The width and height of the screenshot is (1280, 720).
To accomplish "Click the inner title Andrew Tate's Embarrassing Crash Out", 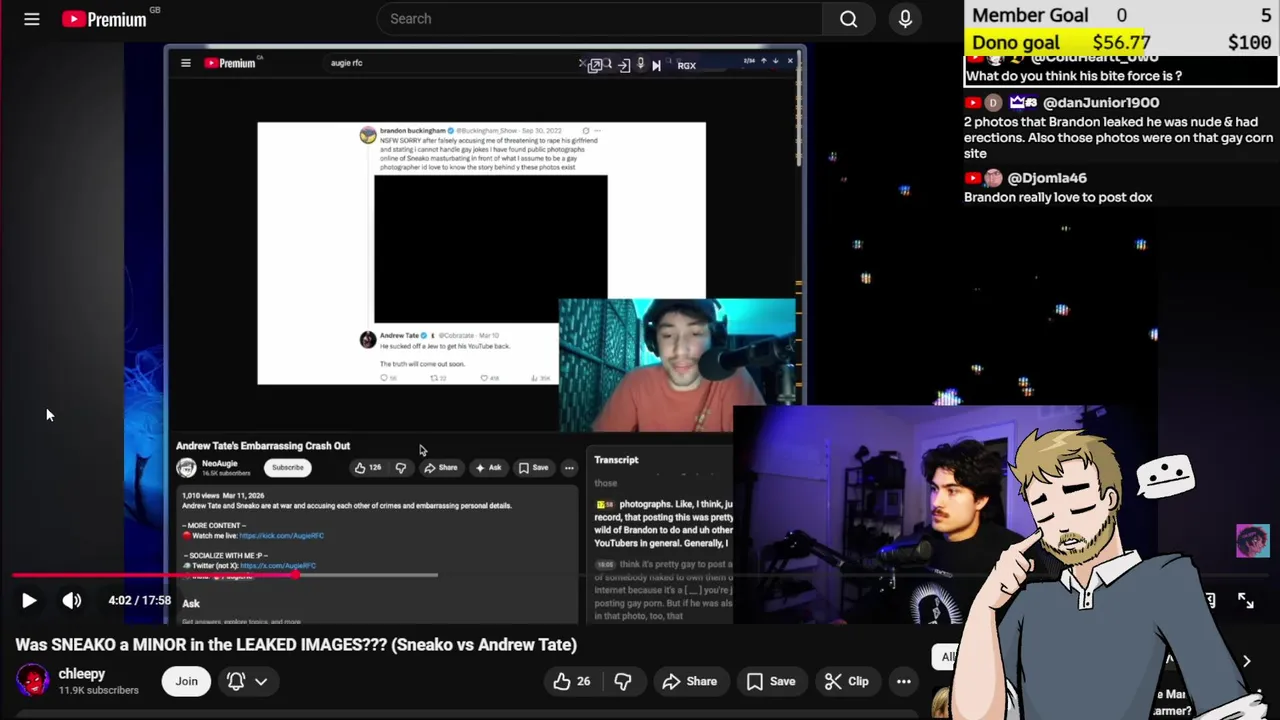I will coord(263,446).
